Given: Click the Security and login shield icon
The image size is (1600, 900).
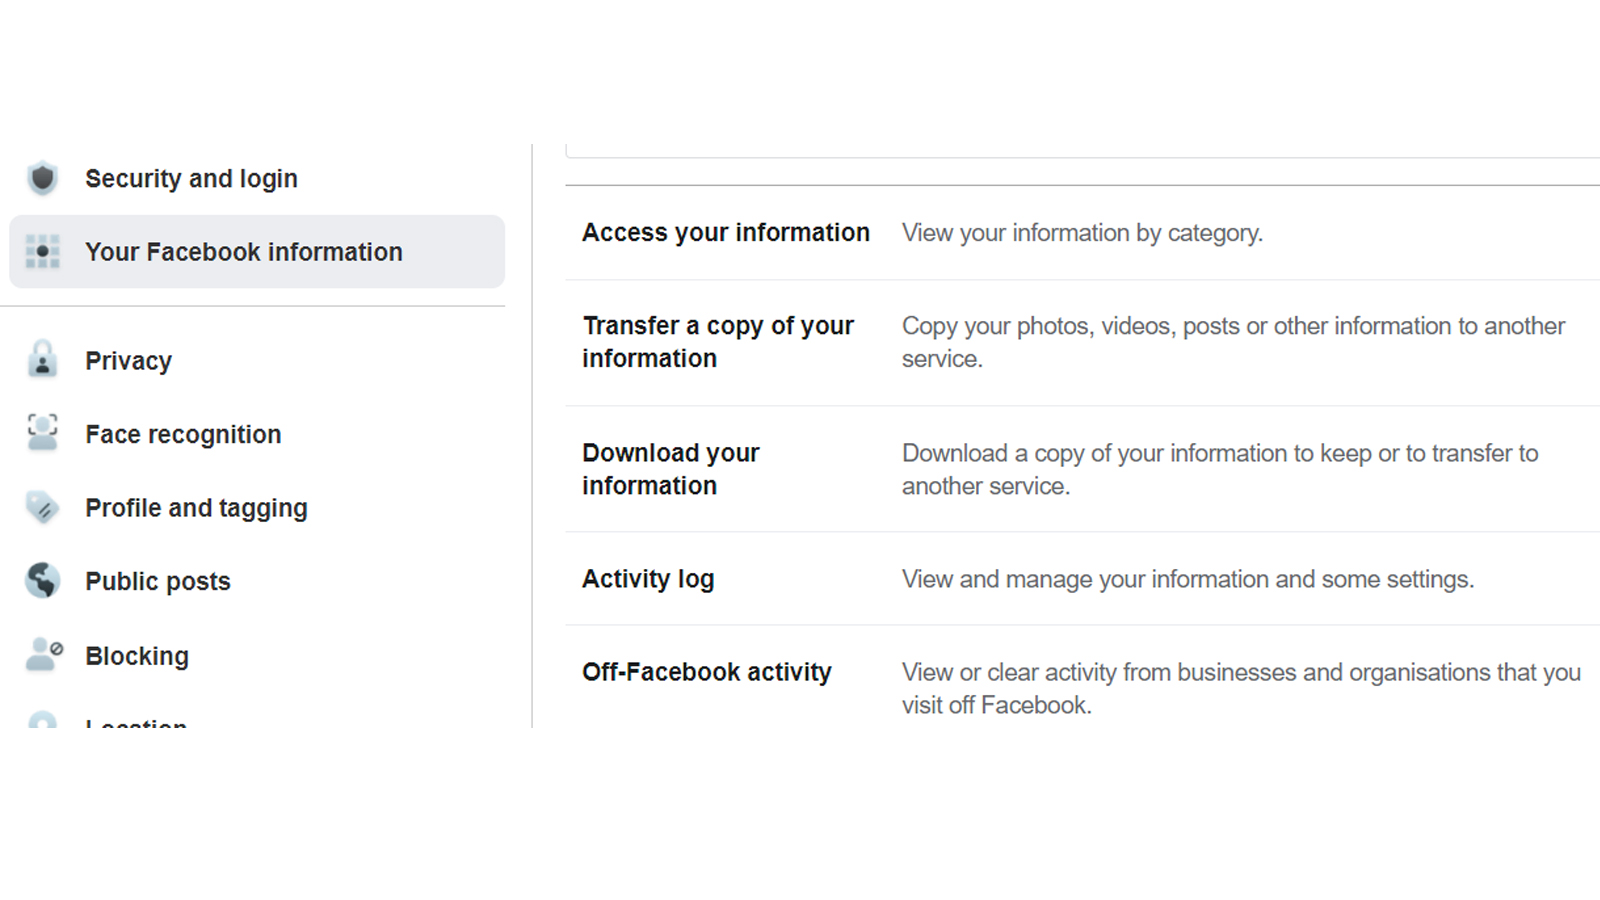Looking at the screenshot, I should click(42, 178).
